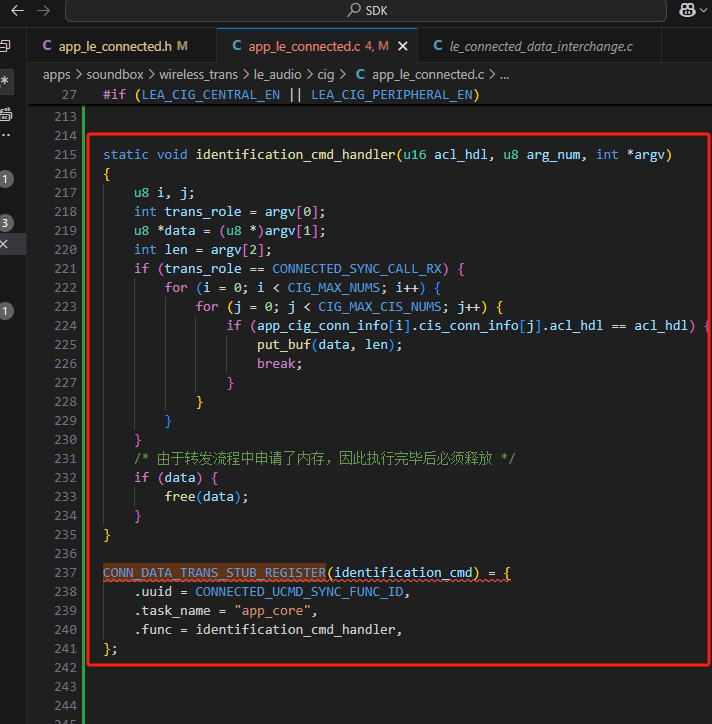Open the Copilot icon in the title bar
This screenshot has height=724, width=712.
[x=687, y=10]
